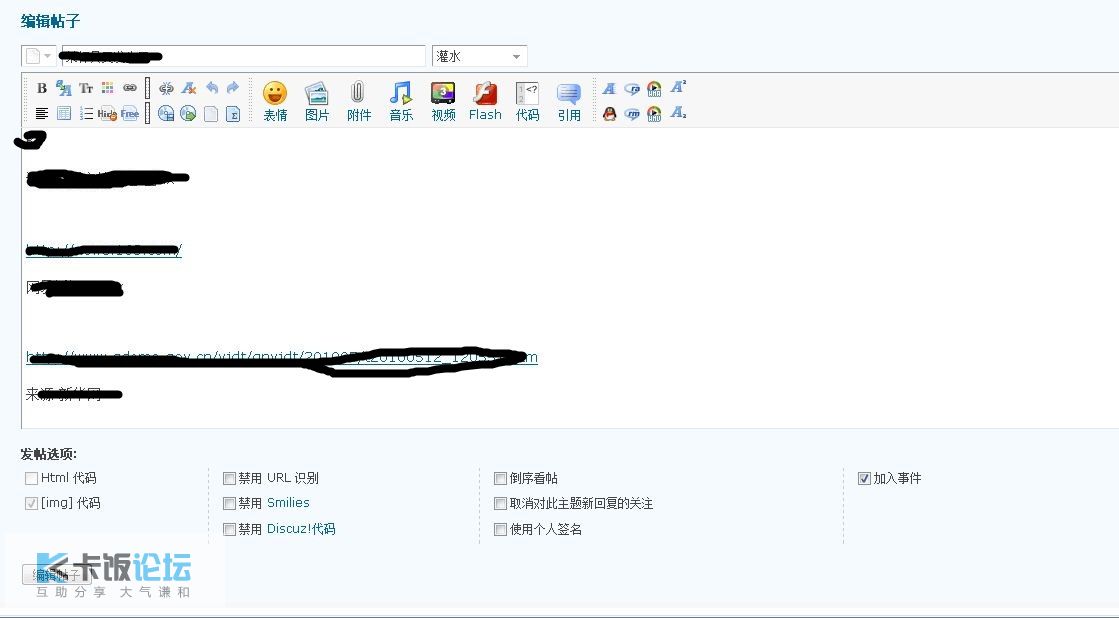Focus the post title input field
1119x618 pixels.
click(x=243, y=56)
